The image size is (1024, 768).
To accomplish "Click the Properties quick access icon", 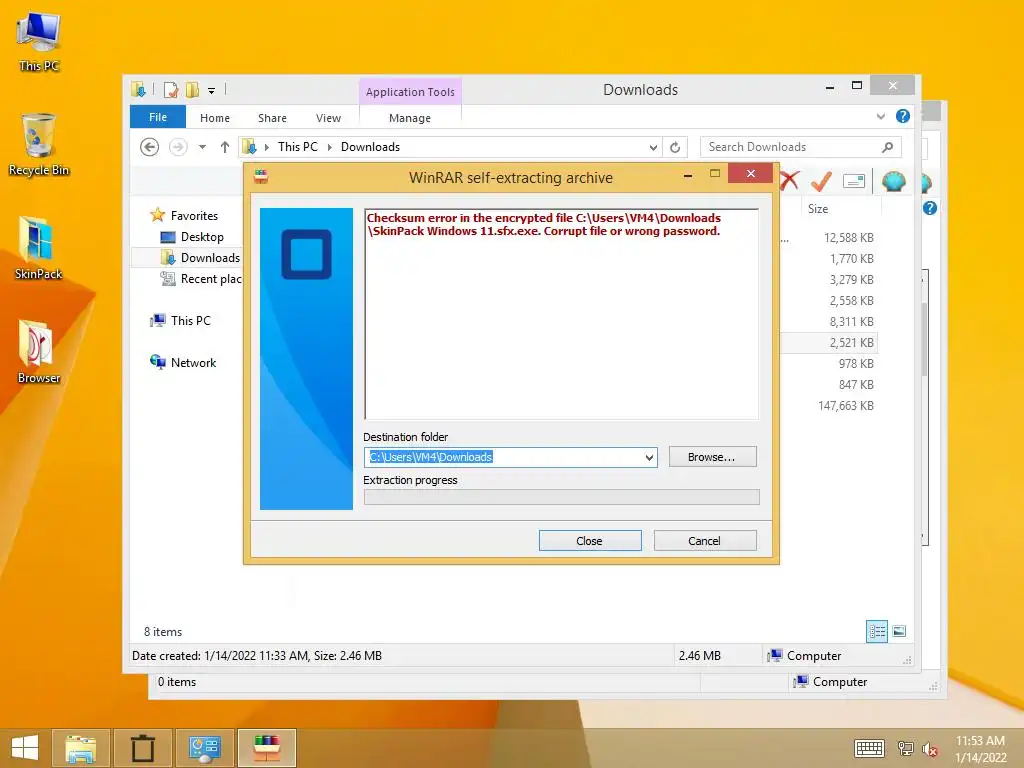I will pyautogui.click(x=171, y=89).
